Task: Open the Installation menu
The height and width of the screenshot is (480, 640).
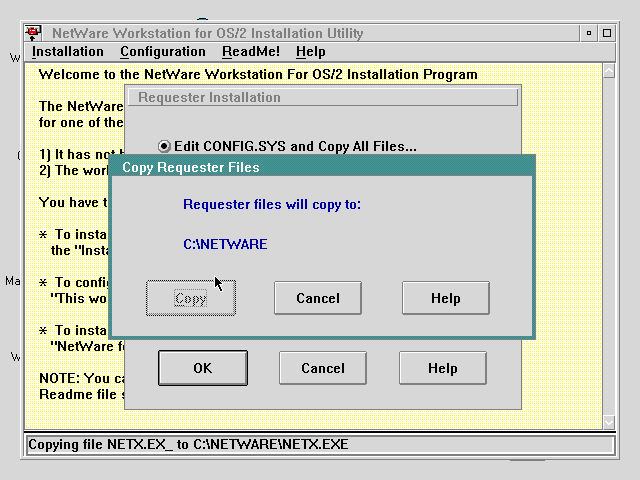Action: 68,52
